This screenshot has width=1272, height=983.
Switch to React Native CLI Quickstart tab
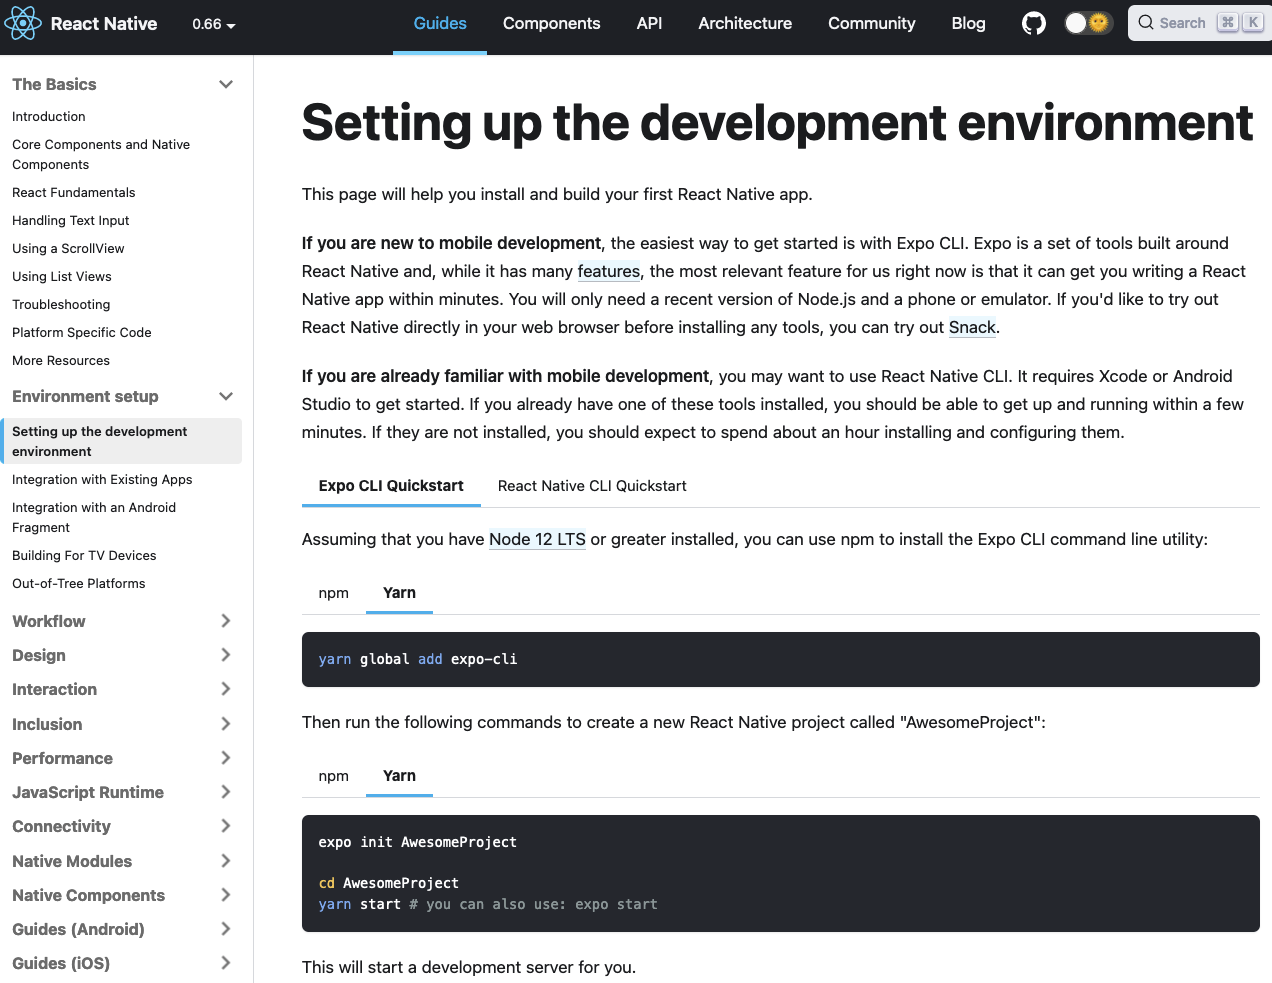point(592,486)
